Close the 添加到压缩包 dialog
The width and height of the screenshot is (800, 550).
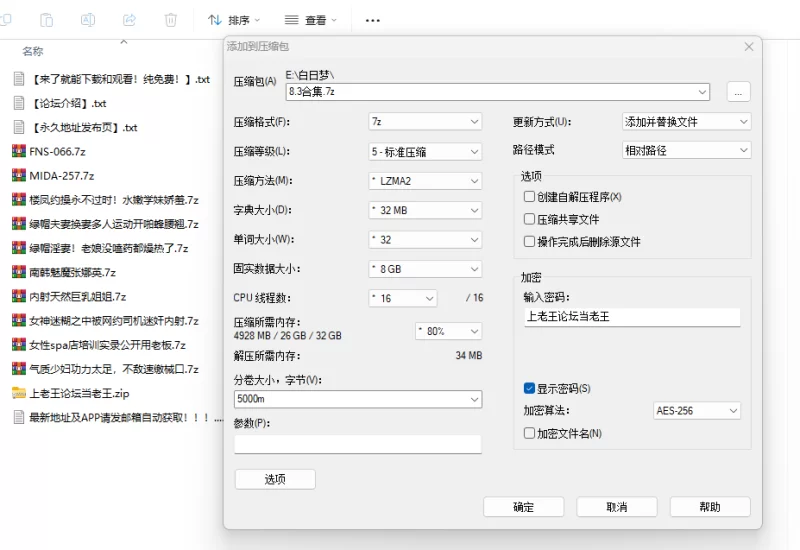pos(748,46)
